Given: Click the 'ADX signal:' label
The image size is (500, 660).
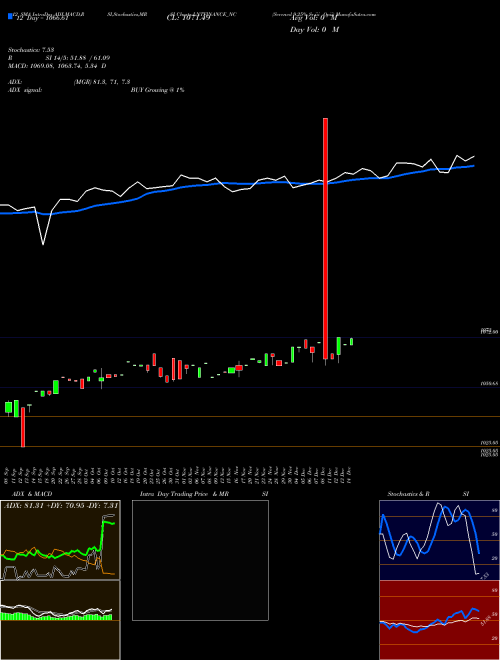Looking at the screenshot, I should (x=25, y=90).
